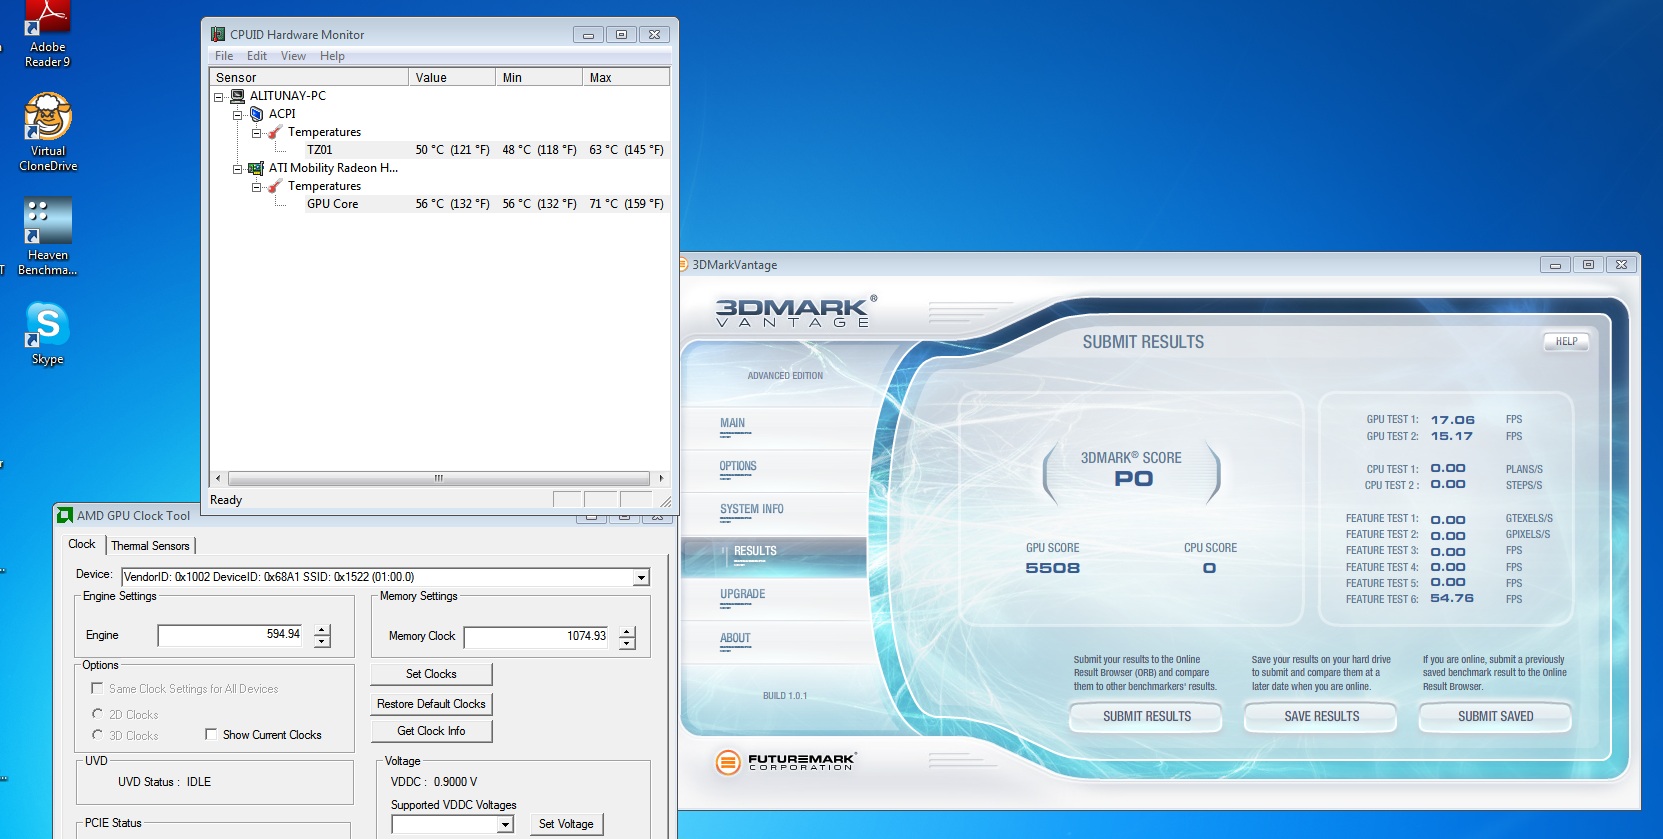The width and height of the screenshot is (1663, 839).
Task: Click AMD GPU Clock Tool title icon
Action: [65, 515]
